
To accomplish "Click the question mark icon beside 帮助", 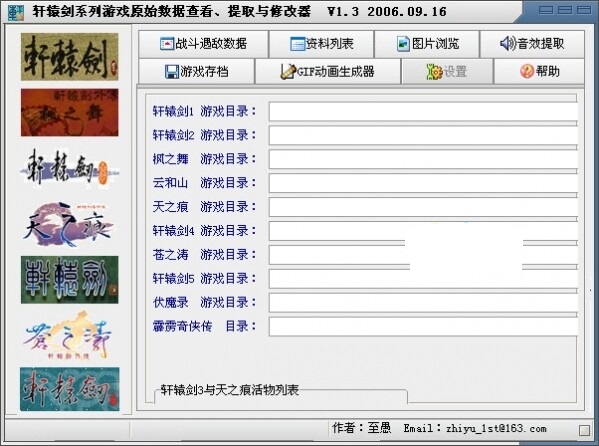I will [x=527, y=71].
